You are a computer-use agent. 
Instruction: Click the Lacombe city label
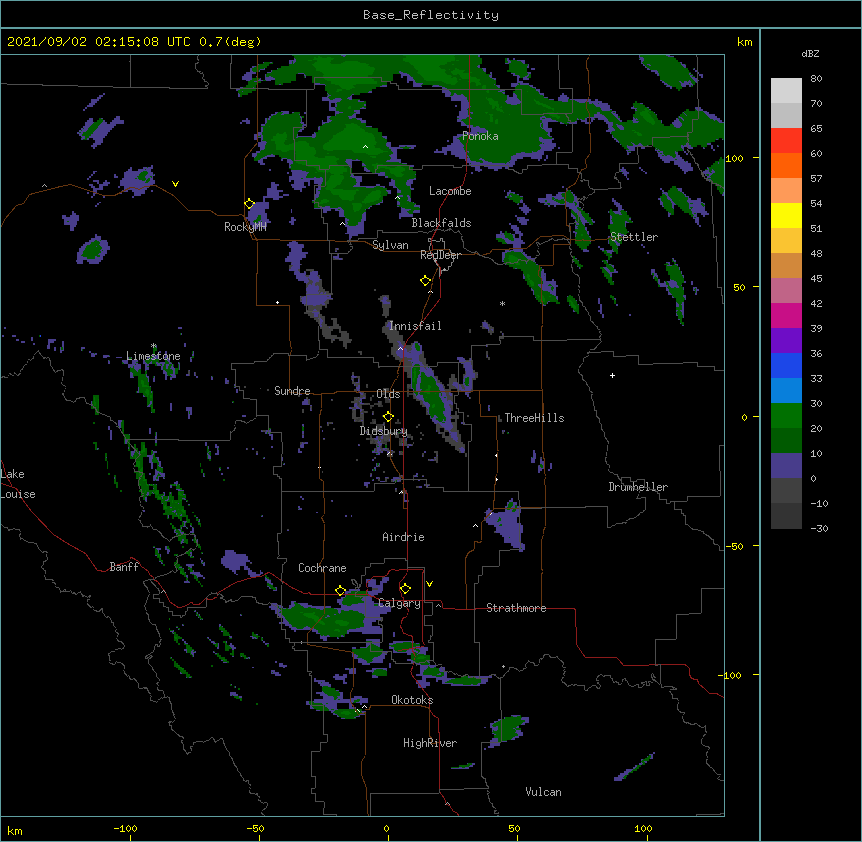pos(450,191)
